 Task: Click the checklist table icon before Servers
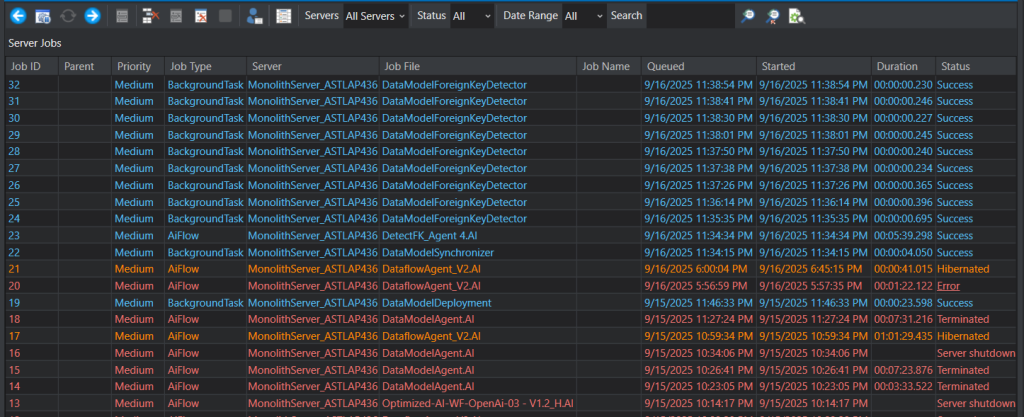point(283,16)
